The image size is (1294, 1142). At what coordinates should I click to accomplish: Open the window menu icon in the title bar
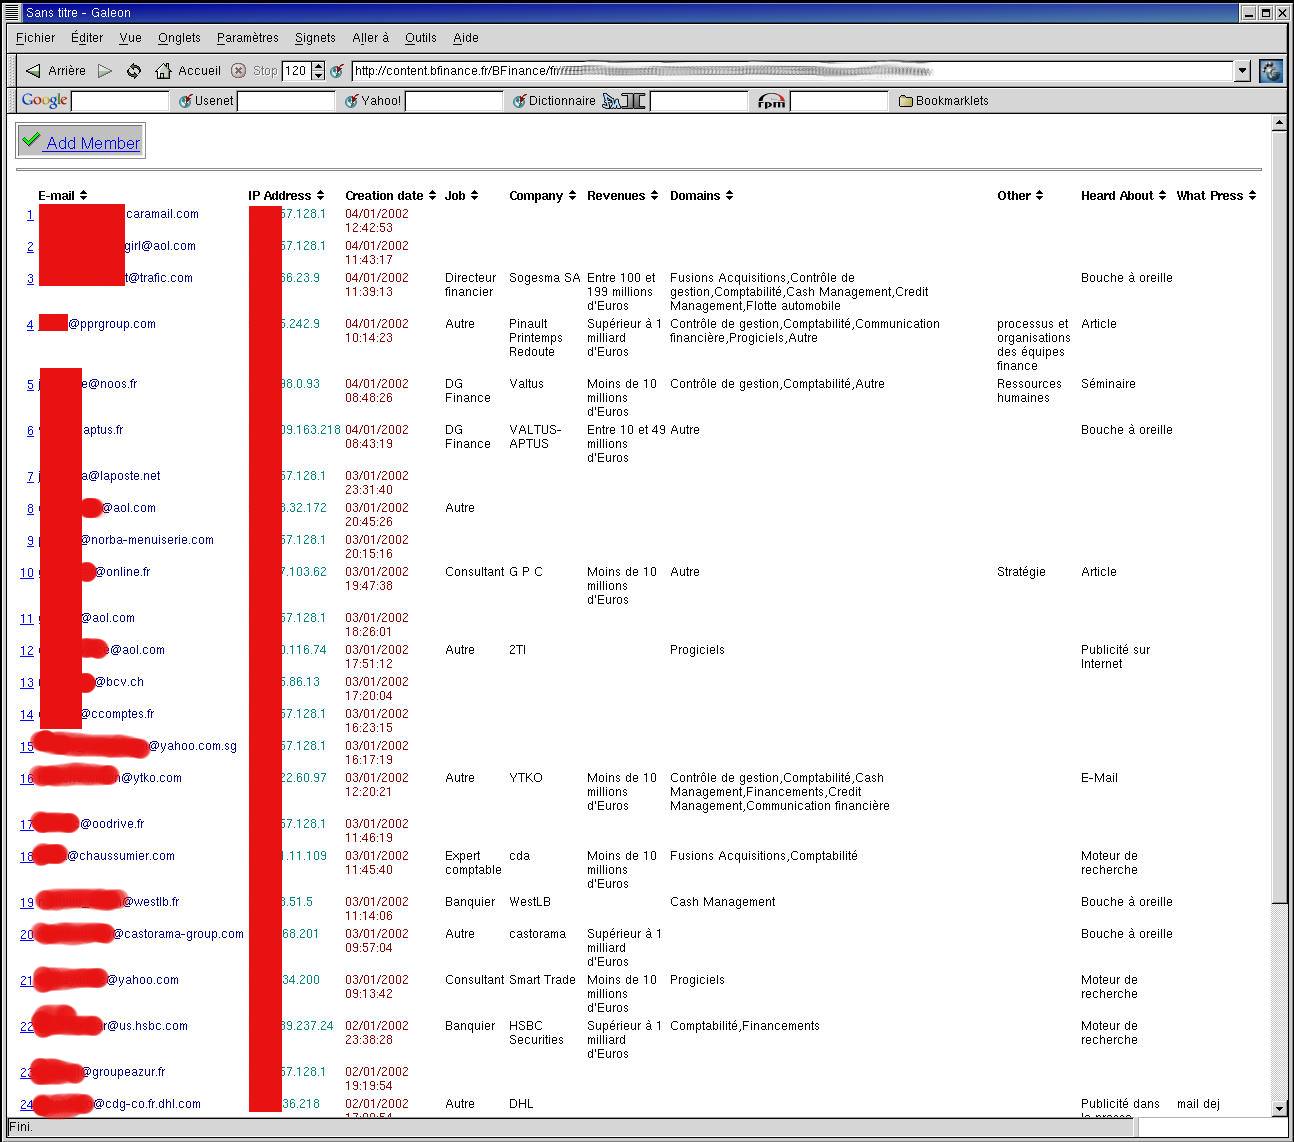pos(12,12)
